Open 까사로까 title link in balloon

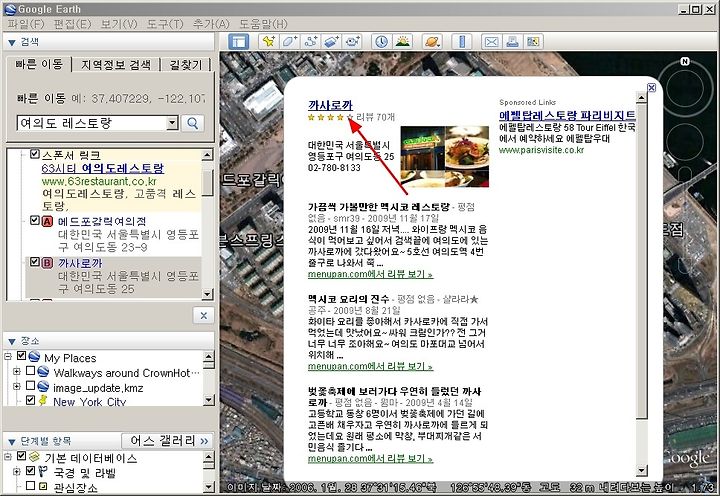(x=330, y=105)
